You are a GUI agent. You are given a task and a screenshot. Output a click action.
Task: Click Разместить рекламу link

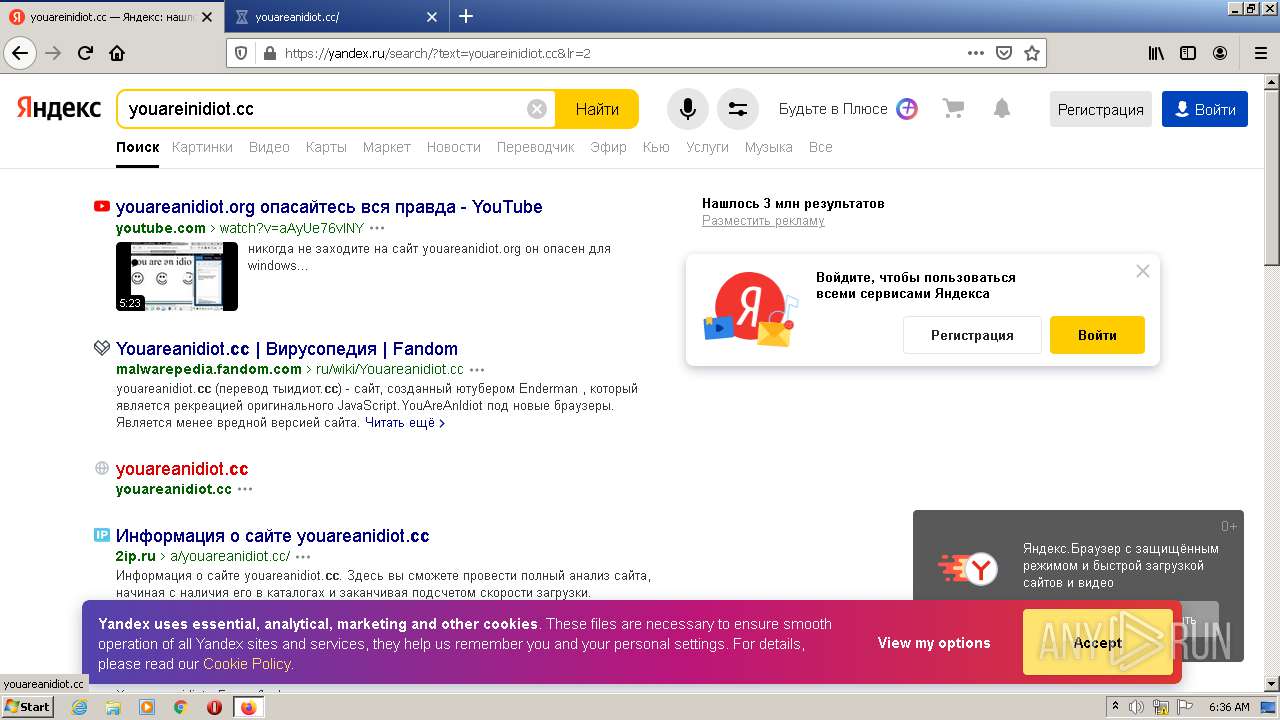click(x=763, y=221)
